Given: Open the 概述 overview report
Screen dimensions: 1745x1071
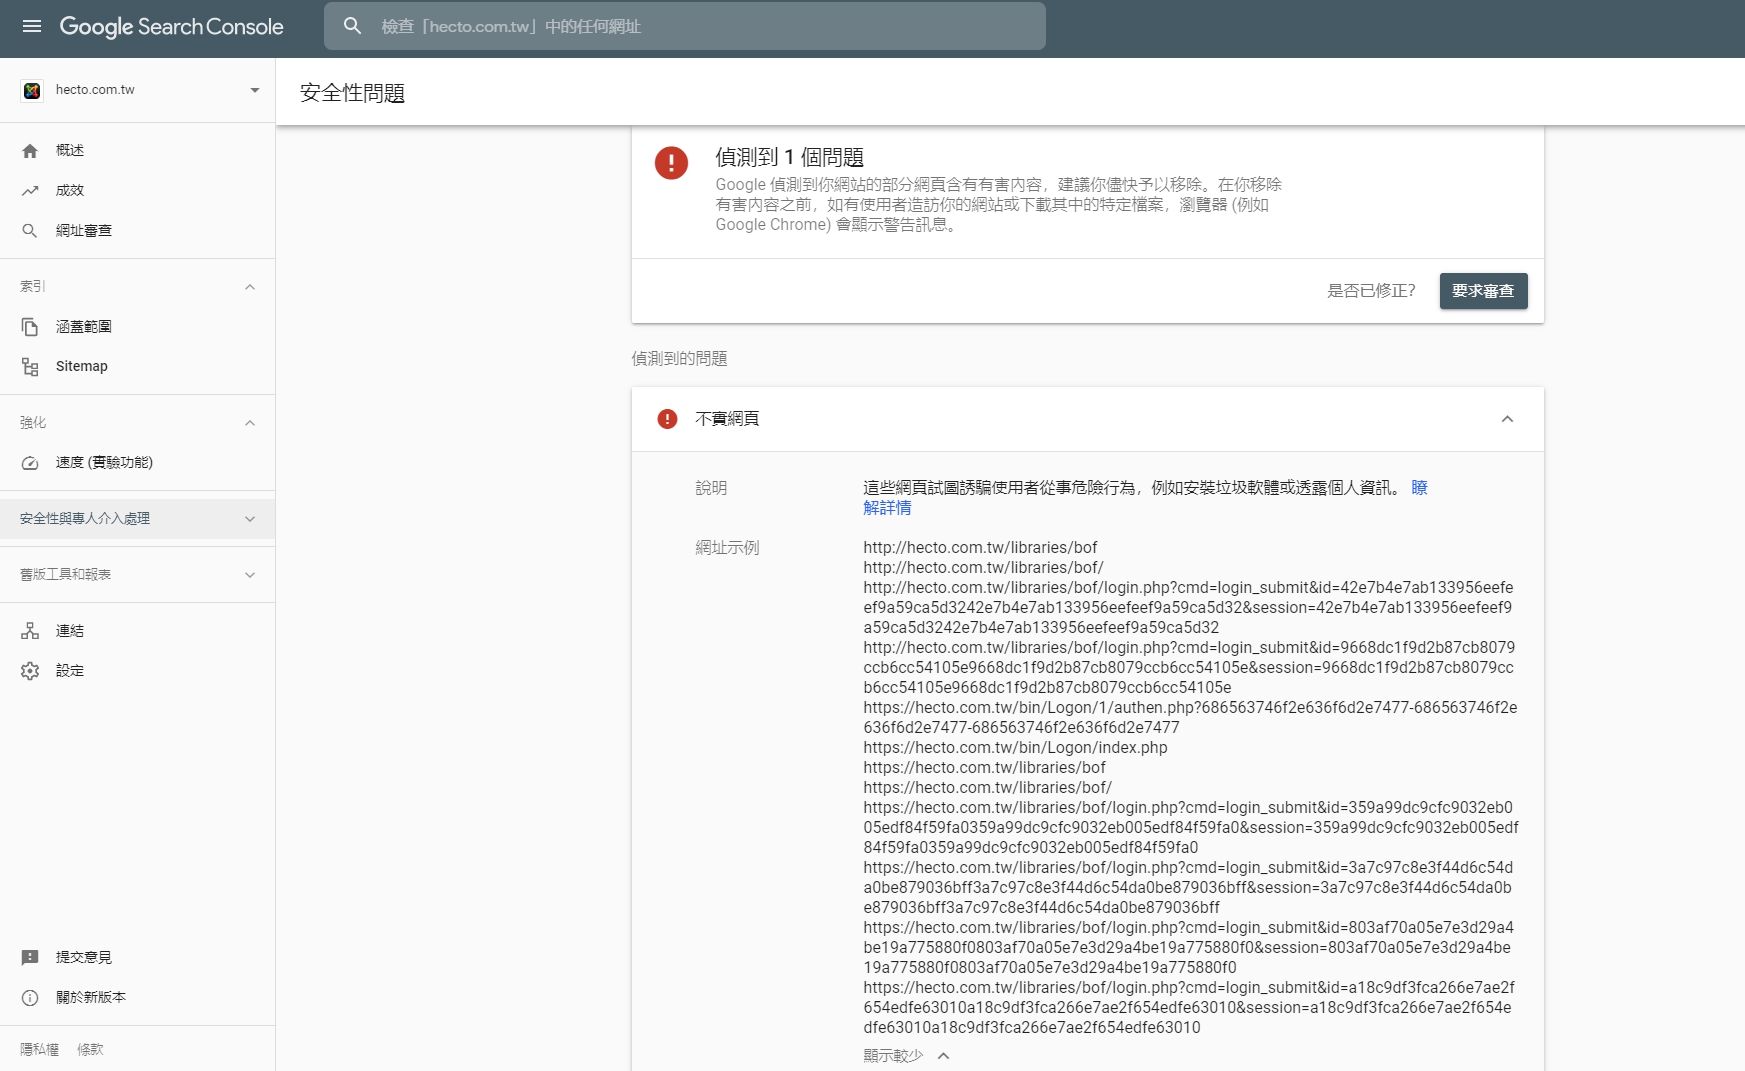Looking at the screenshot, I should [69, 150].
